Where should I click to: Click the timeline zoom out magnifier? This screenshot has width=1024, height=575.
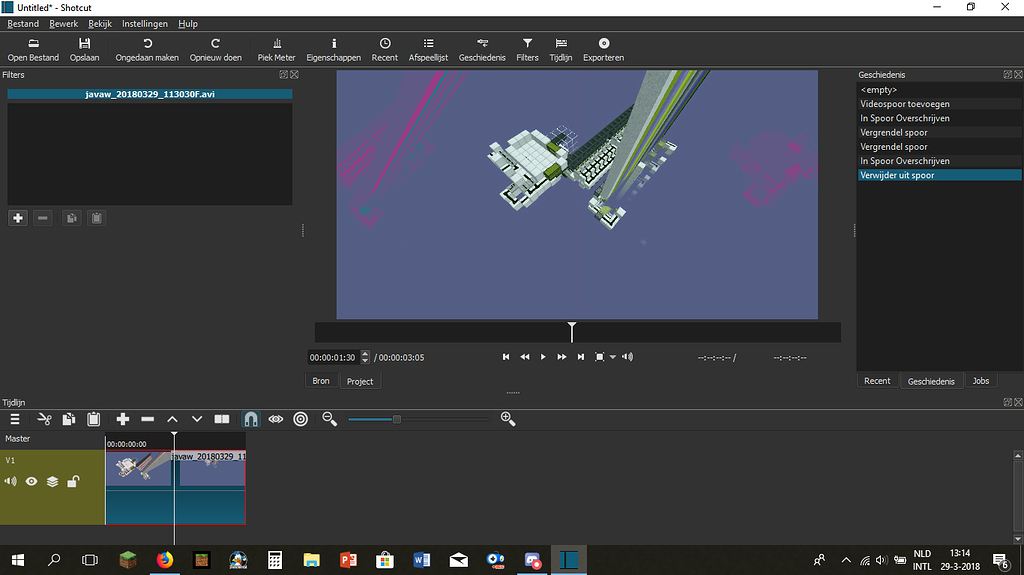[x=330, y=419]
